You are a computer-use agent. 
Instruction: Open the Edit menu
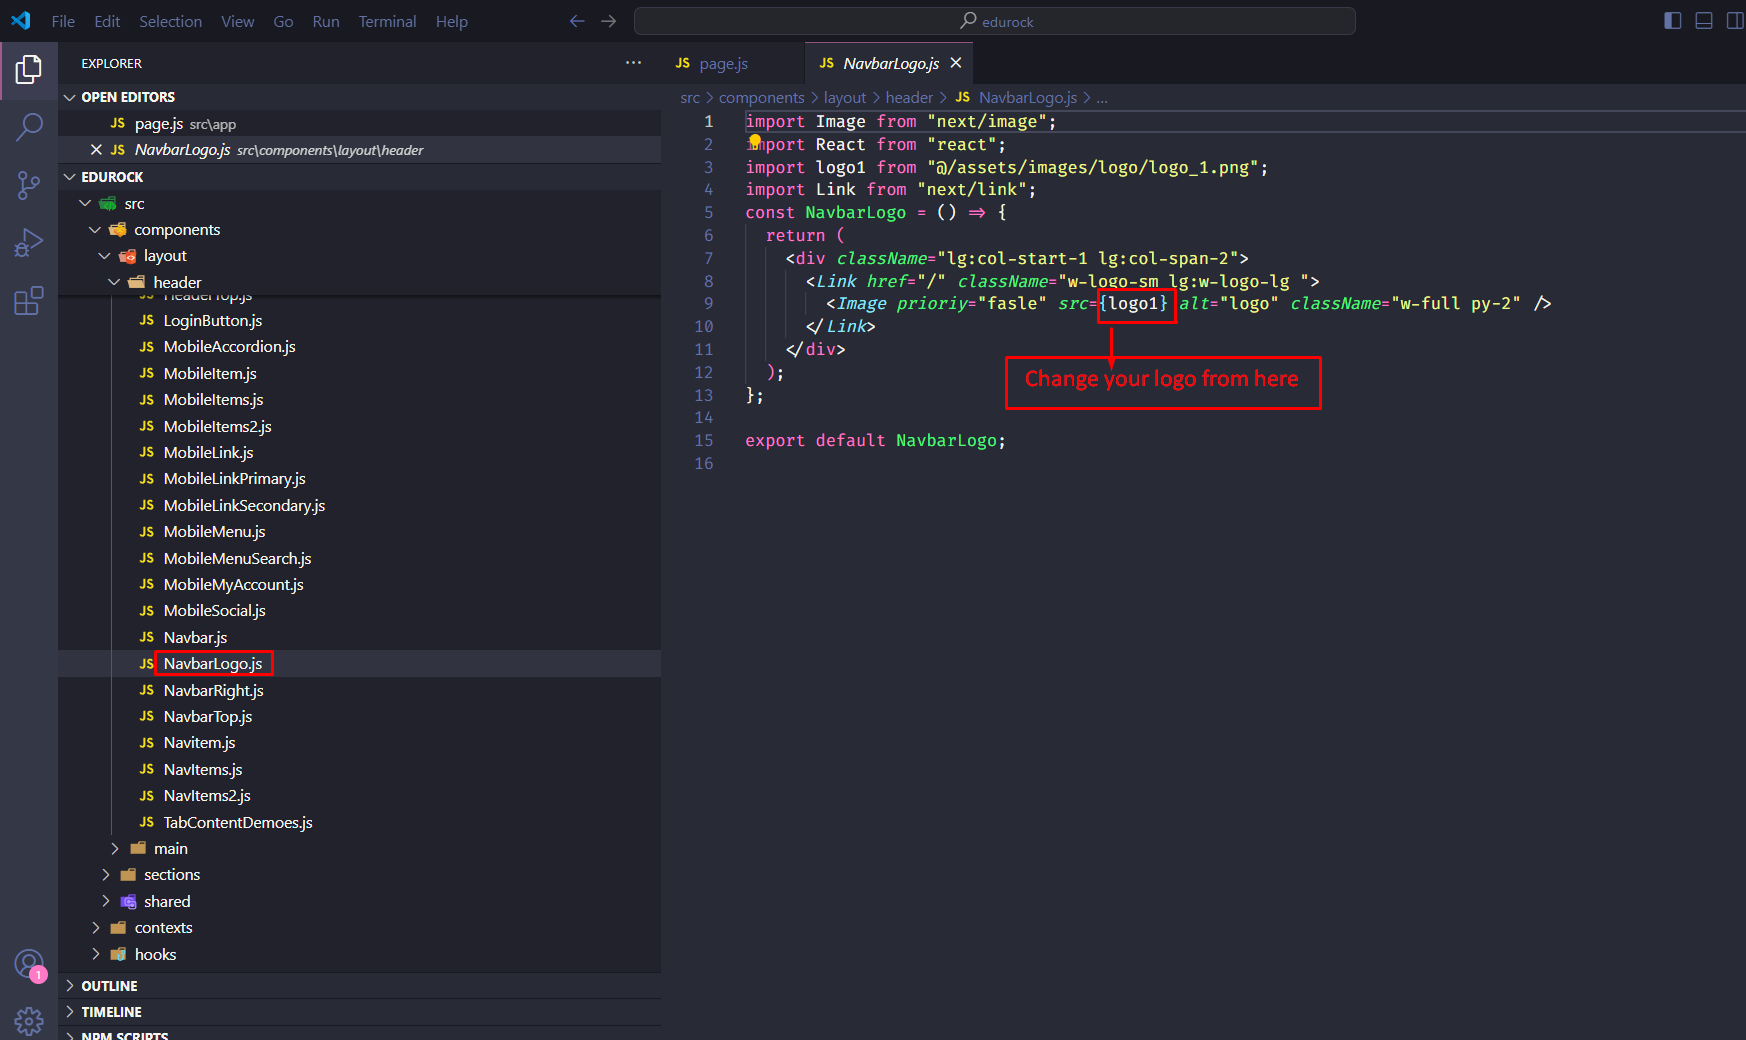tap(107, 21)
